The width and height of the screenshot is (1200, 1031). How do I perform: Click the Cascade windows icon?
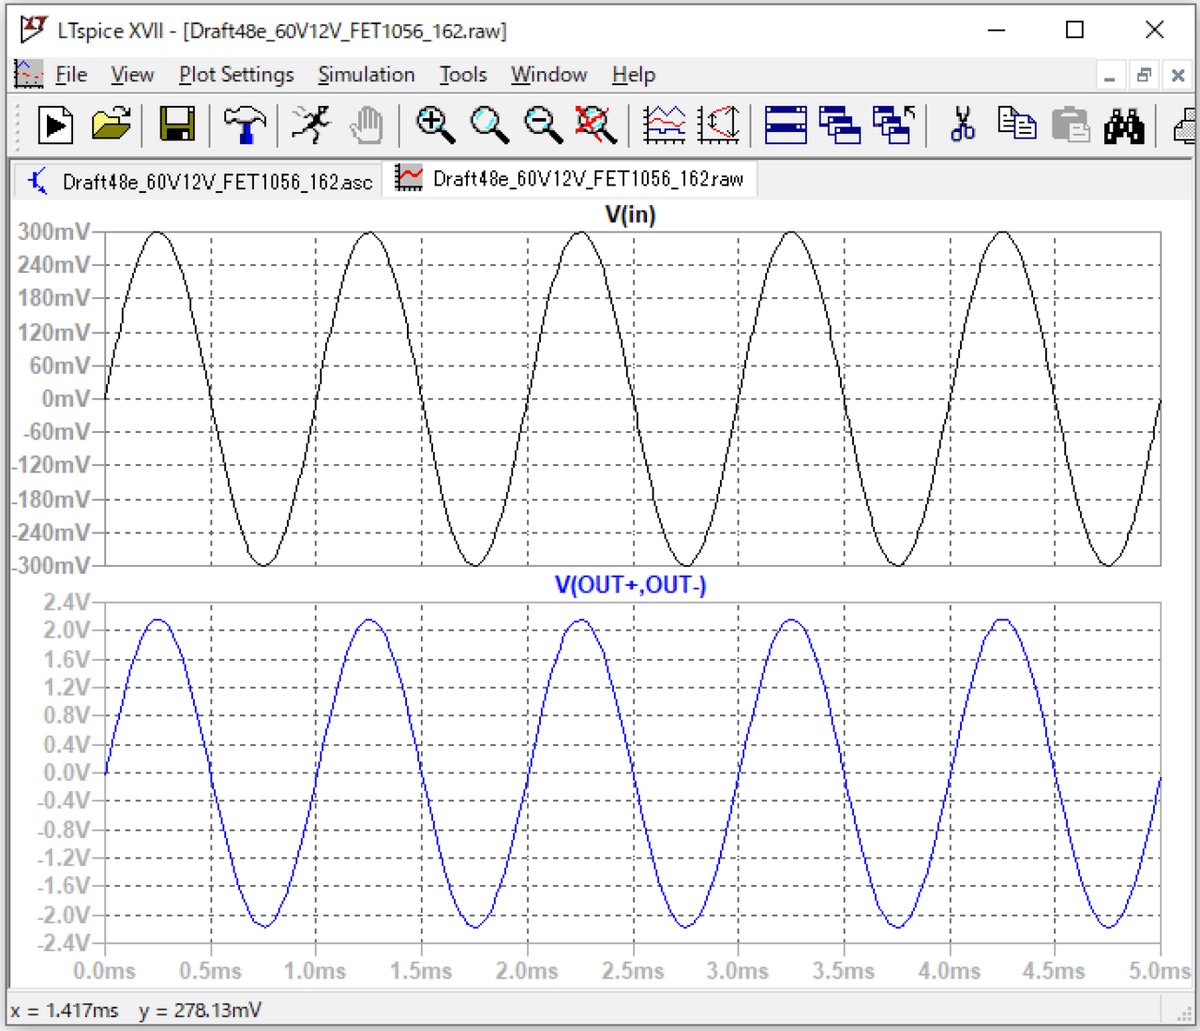pos(839,124)
